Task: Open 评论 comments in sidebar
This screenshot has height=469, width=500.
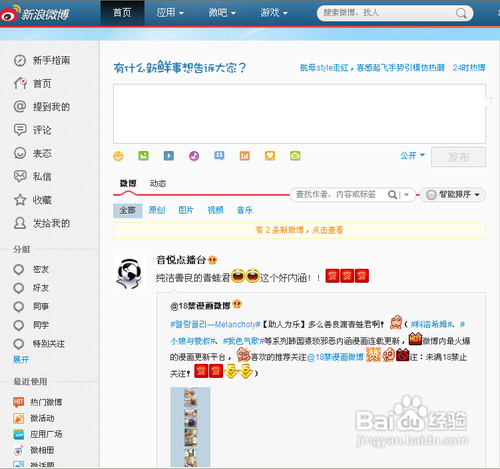Action: pos(33,130)
